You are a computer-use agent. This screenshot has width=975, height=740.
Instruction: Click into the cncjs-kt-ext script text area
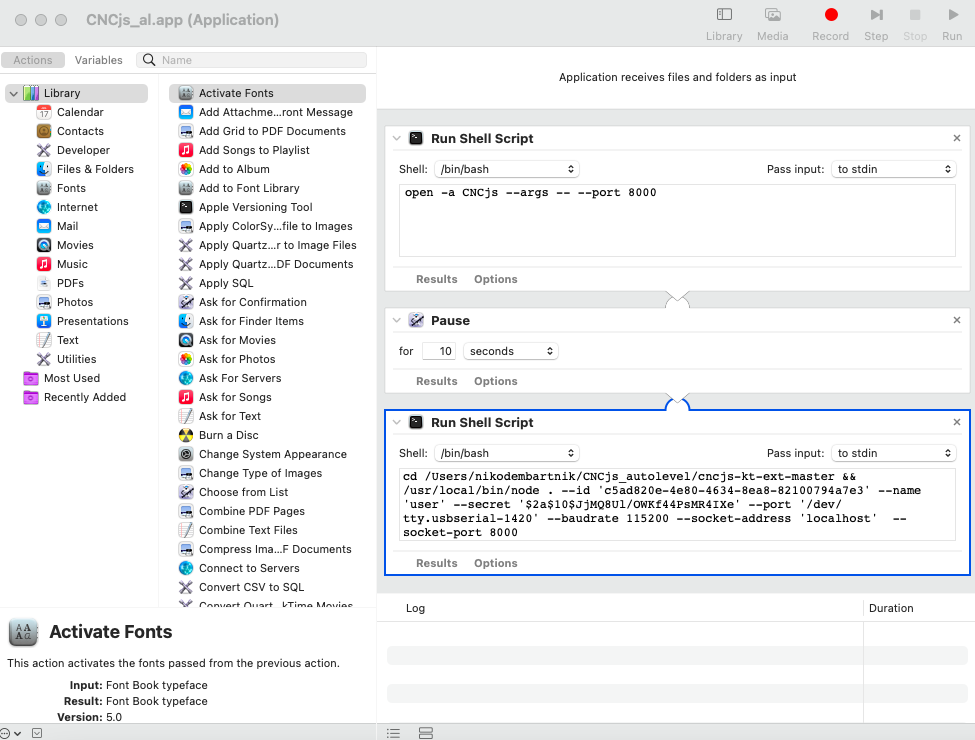coord(677,504)
